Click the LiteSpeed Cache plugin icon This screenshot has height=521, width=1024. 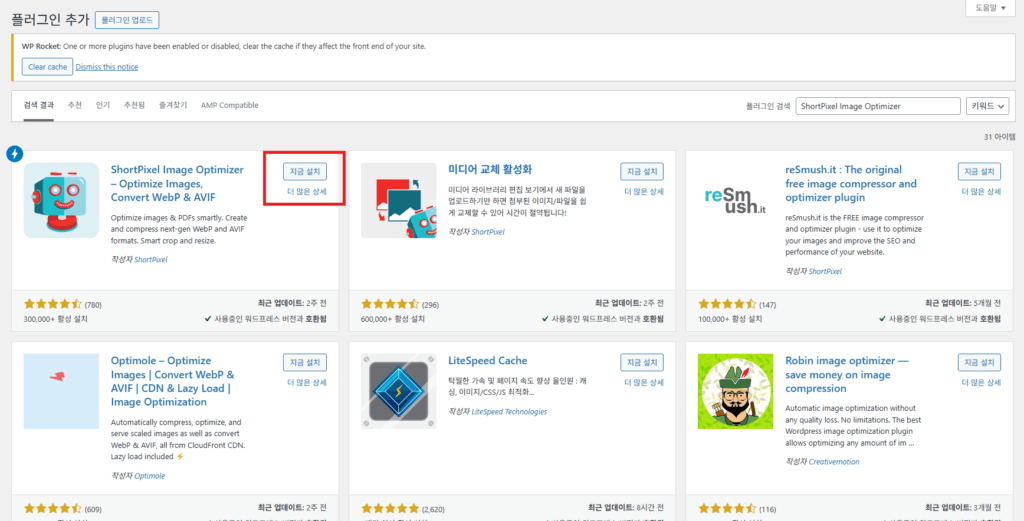398,392
